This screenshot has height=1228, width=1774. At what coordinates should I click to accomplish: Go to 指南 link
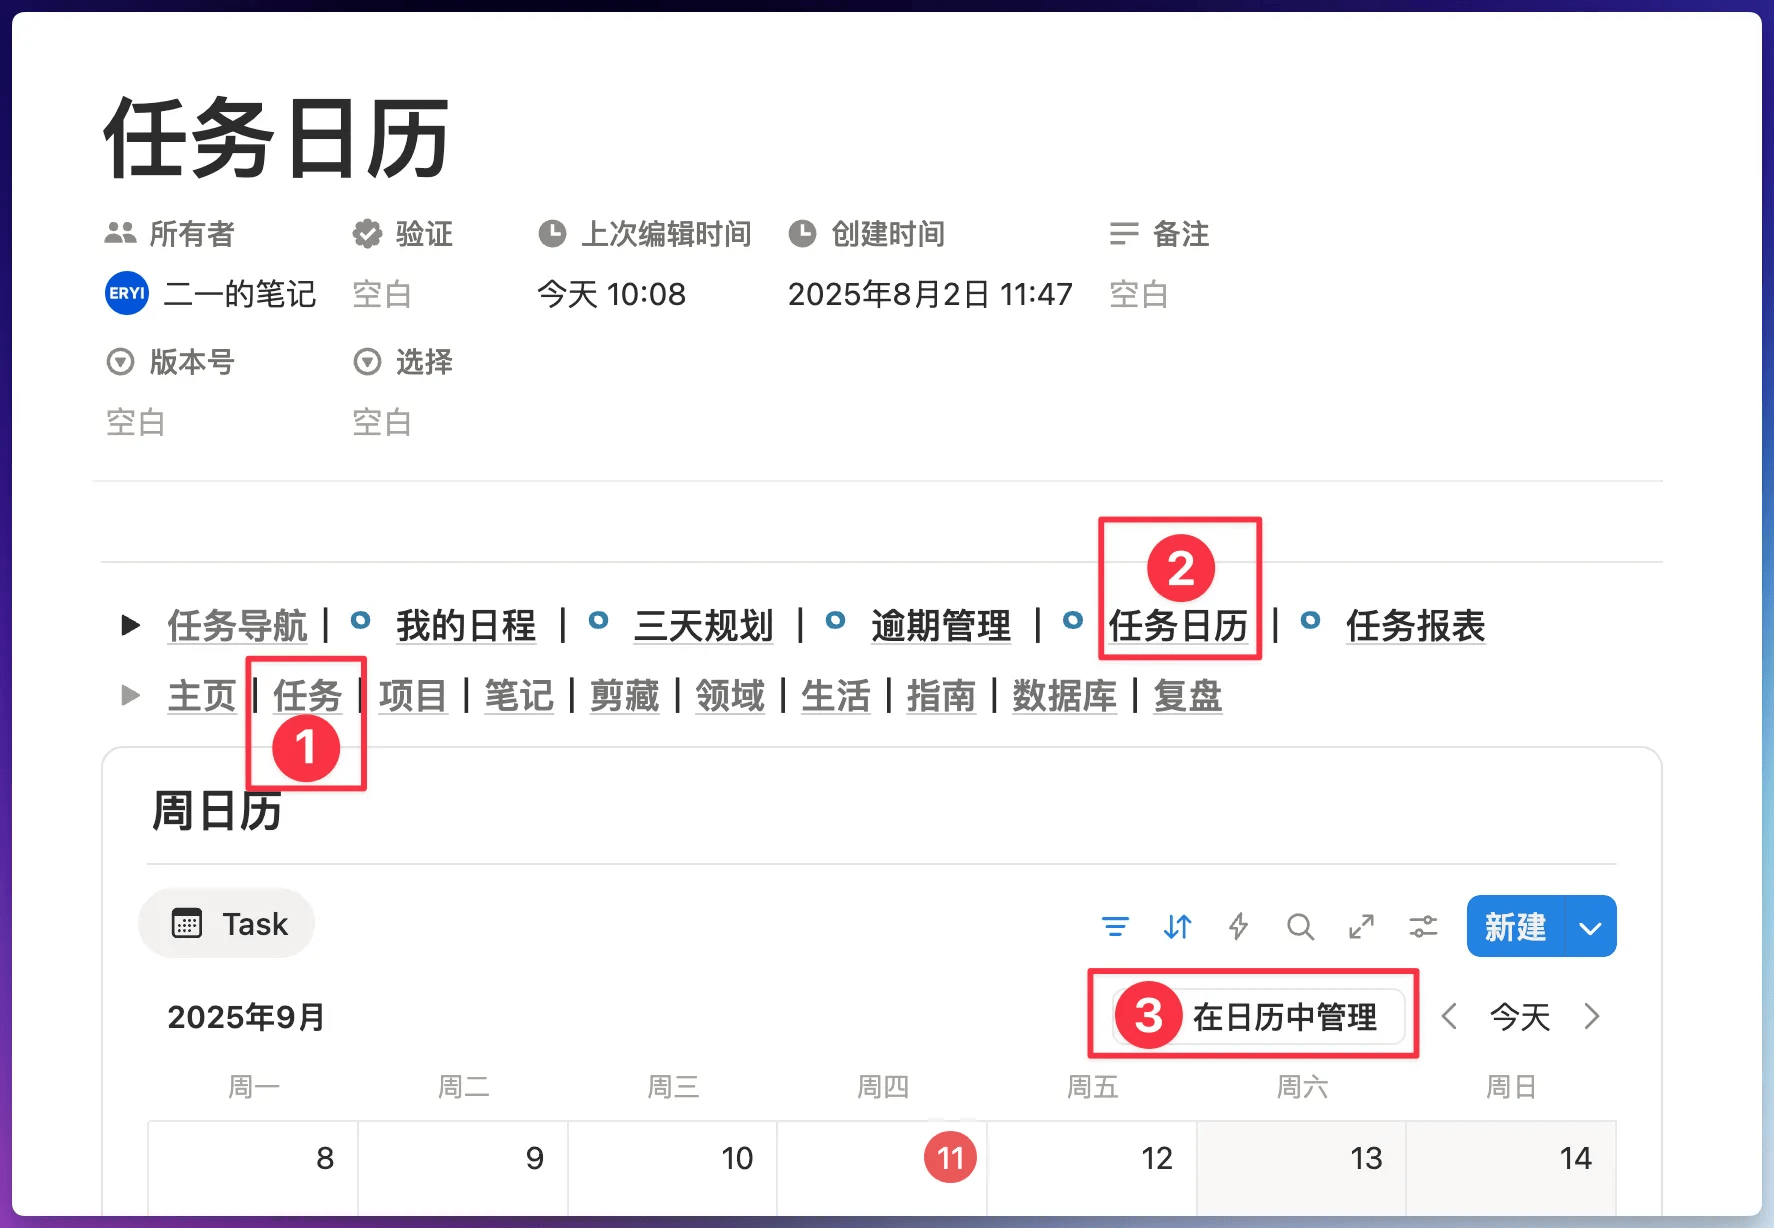pyautogui.click(x=942, y=695)
